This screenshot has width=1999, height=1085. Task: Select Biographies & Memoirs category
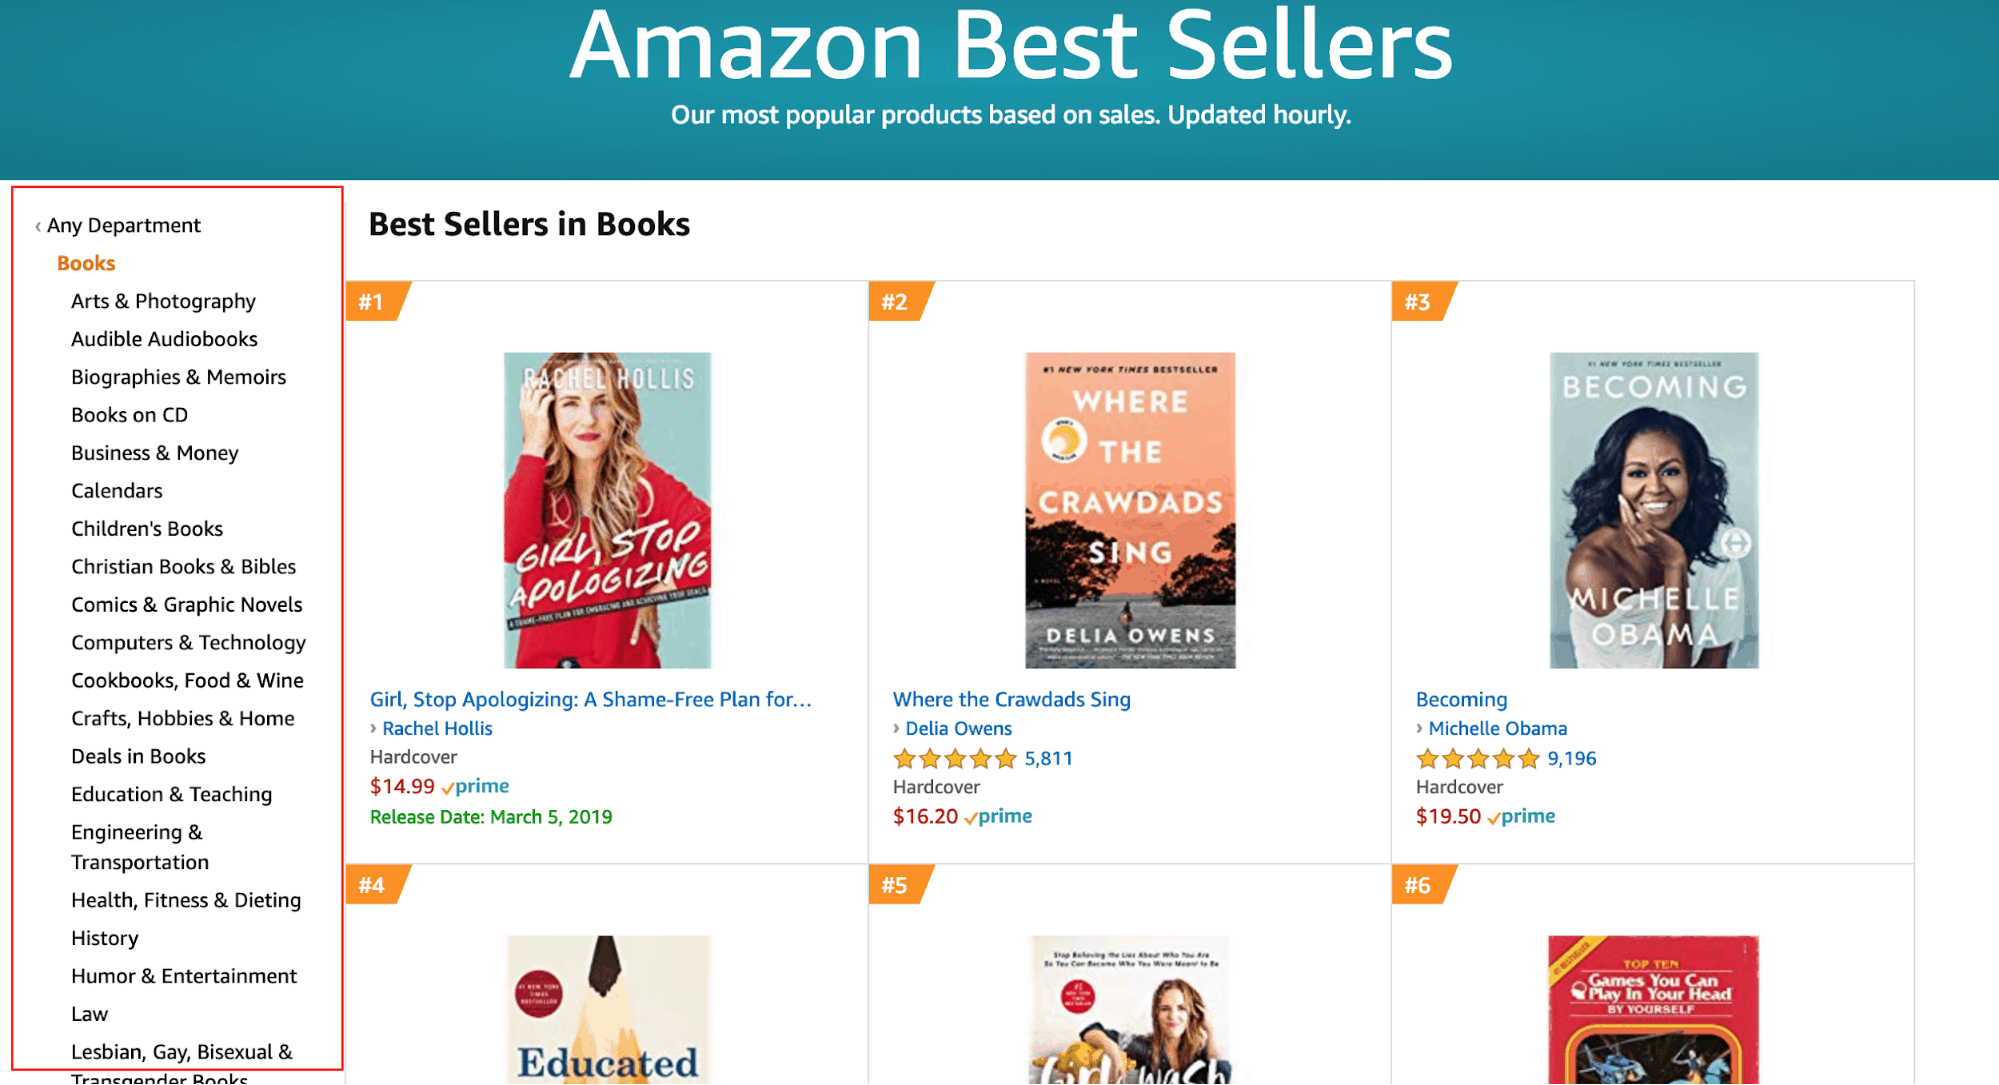point(178,377)
